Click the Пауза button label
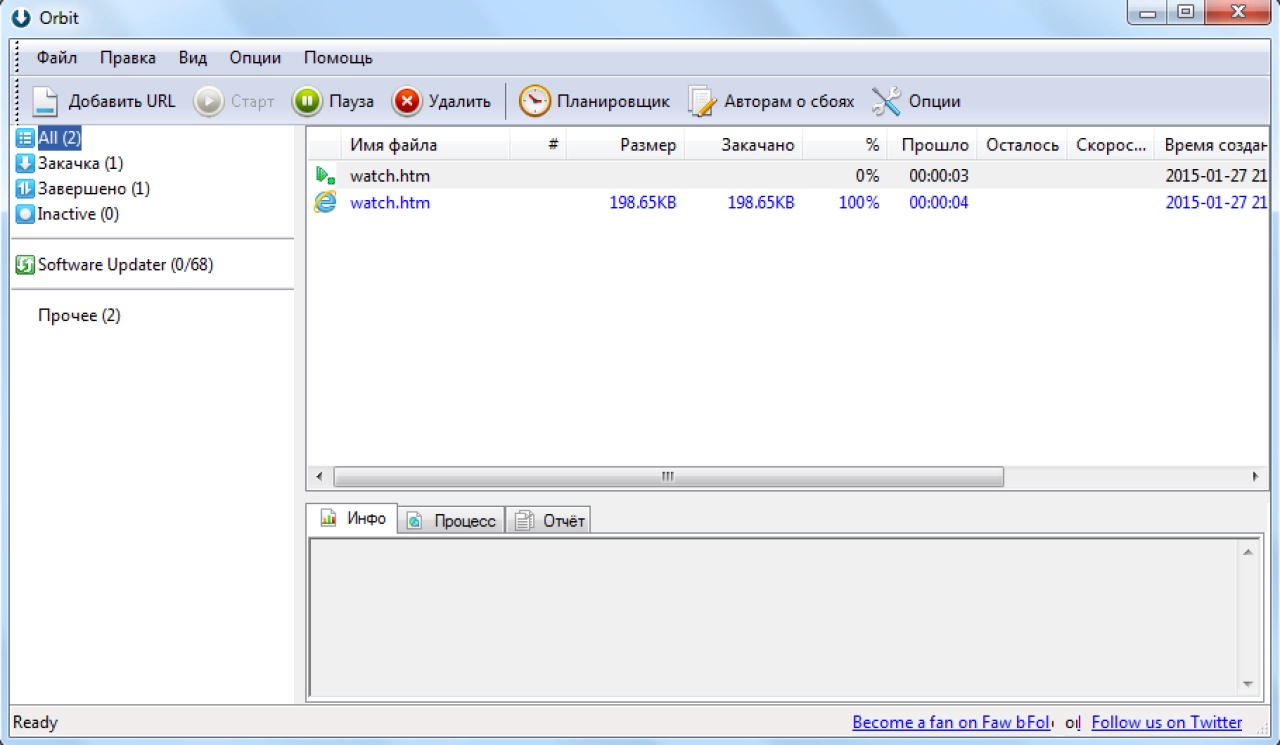This screenshot has height=745, width=1280. (x=351, y=101)
